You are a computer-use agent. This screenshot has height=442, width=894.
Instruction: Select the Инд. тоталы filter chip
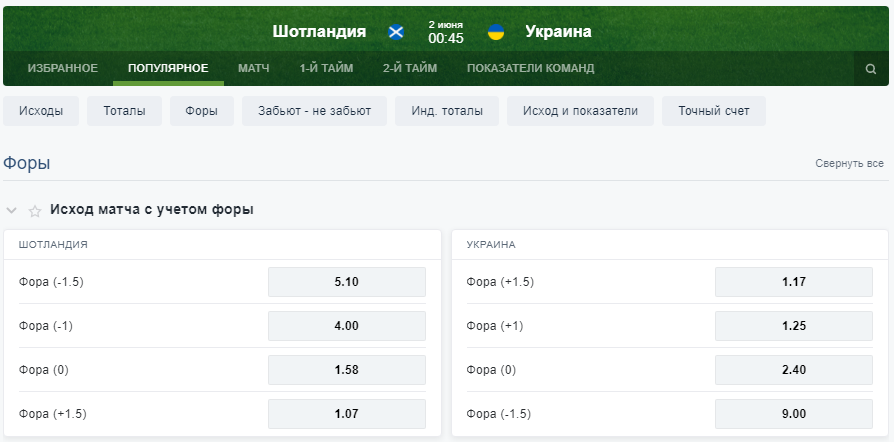click(446, 111)
